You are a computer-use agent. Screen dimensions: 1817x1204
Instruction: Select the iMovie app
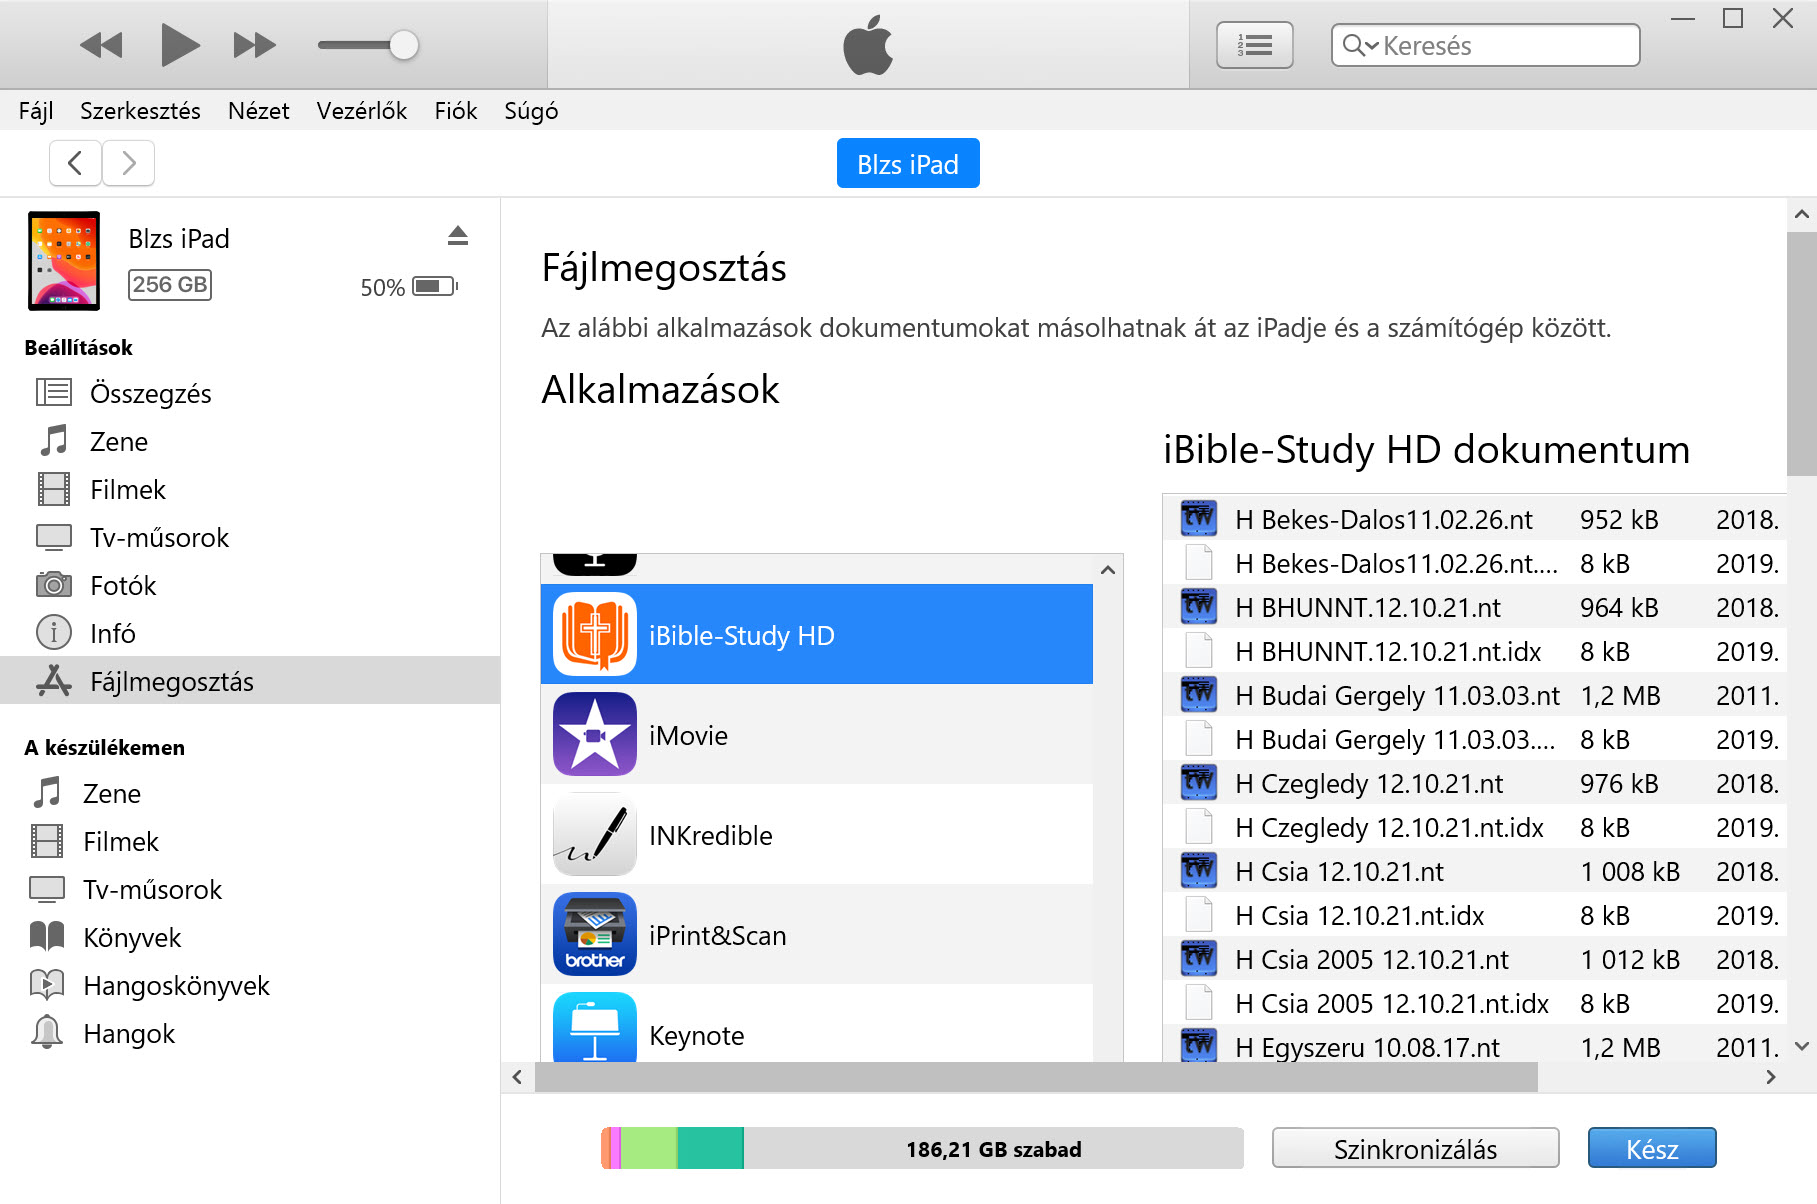817,734
